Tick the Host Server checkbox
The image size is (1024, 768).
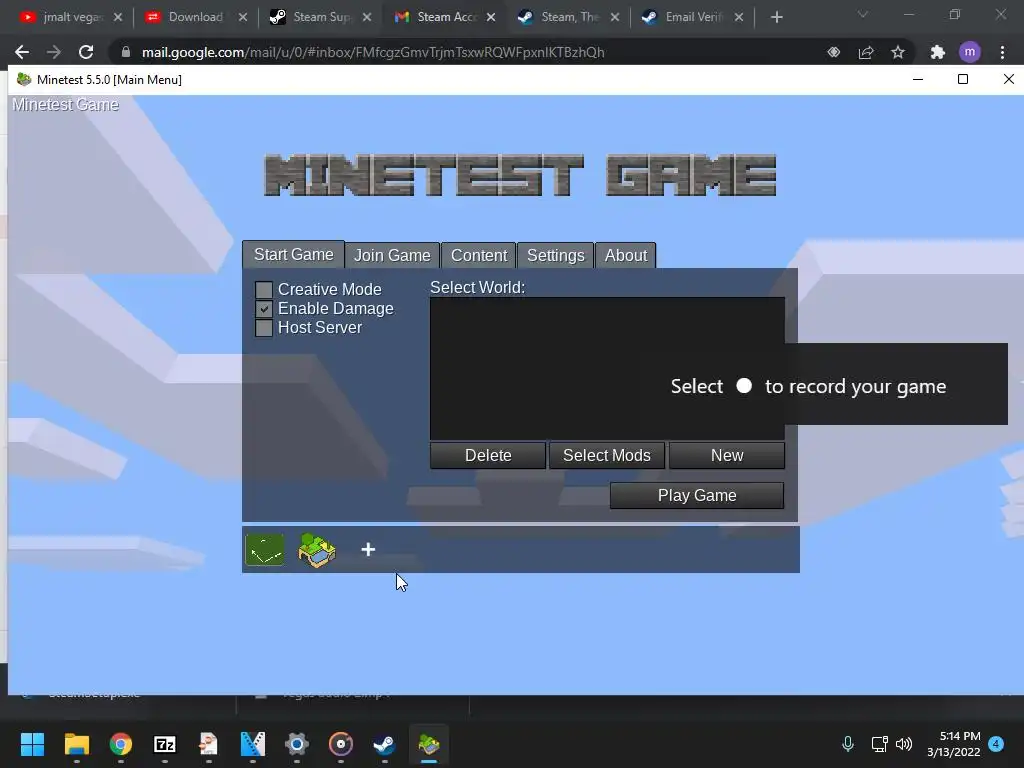(x=264, y=327)
